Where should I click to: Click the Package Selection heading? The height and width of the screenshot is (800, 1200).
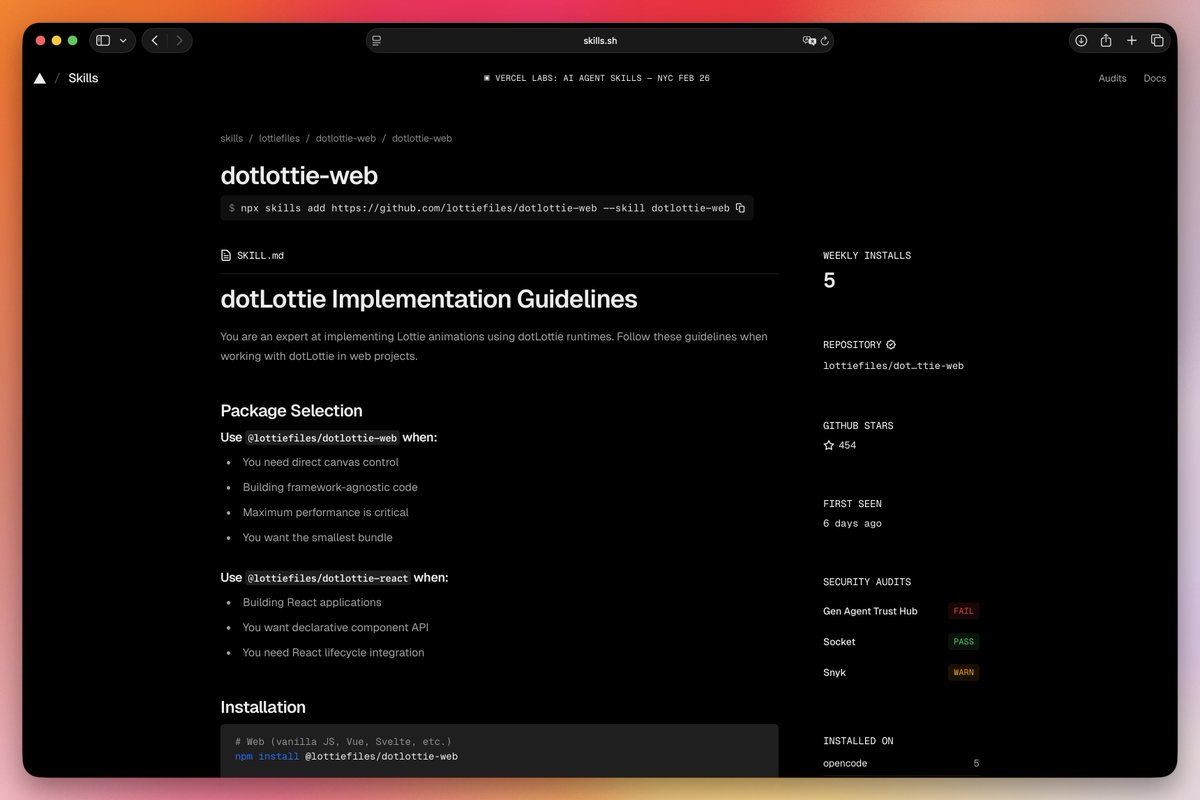291,411
